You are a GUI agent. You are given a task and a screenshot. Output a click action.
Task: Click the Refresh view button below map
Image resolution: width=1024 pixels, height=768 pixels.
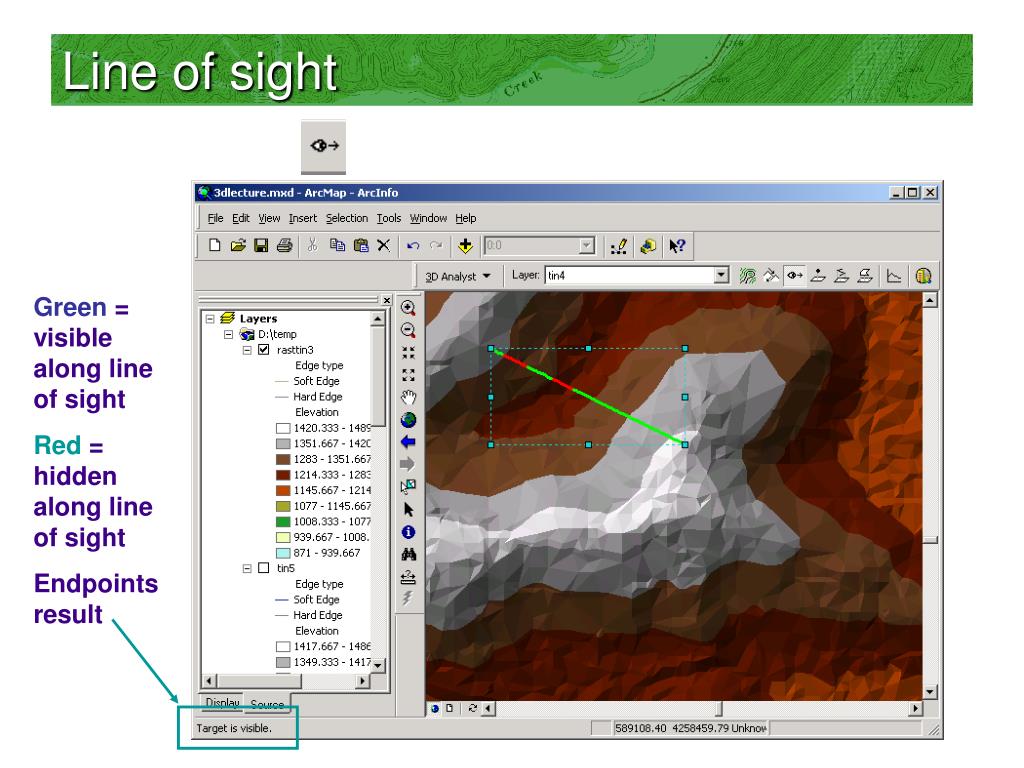pos(472,708)
